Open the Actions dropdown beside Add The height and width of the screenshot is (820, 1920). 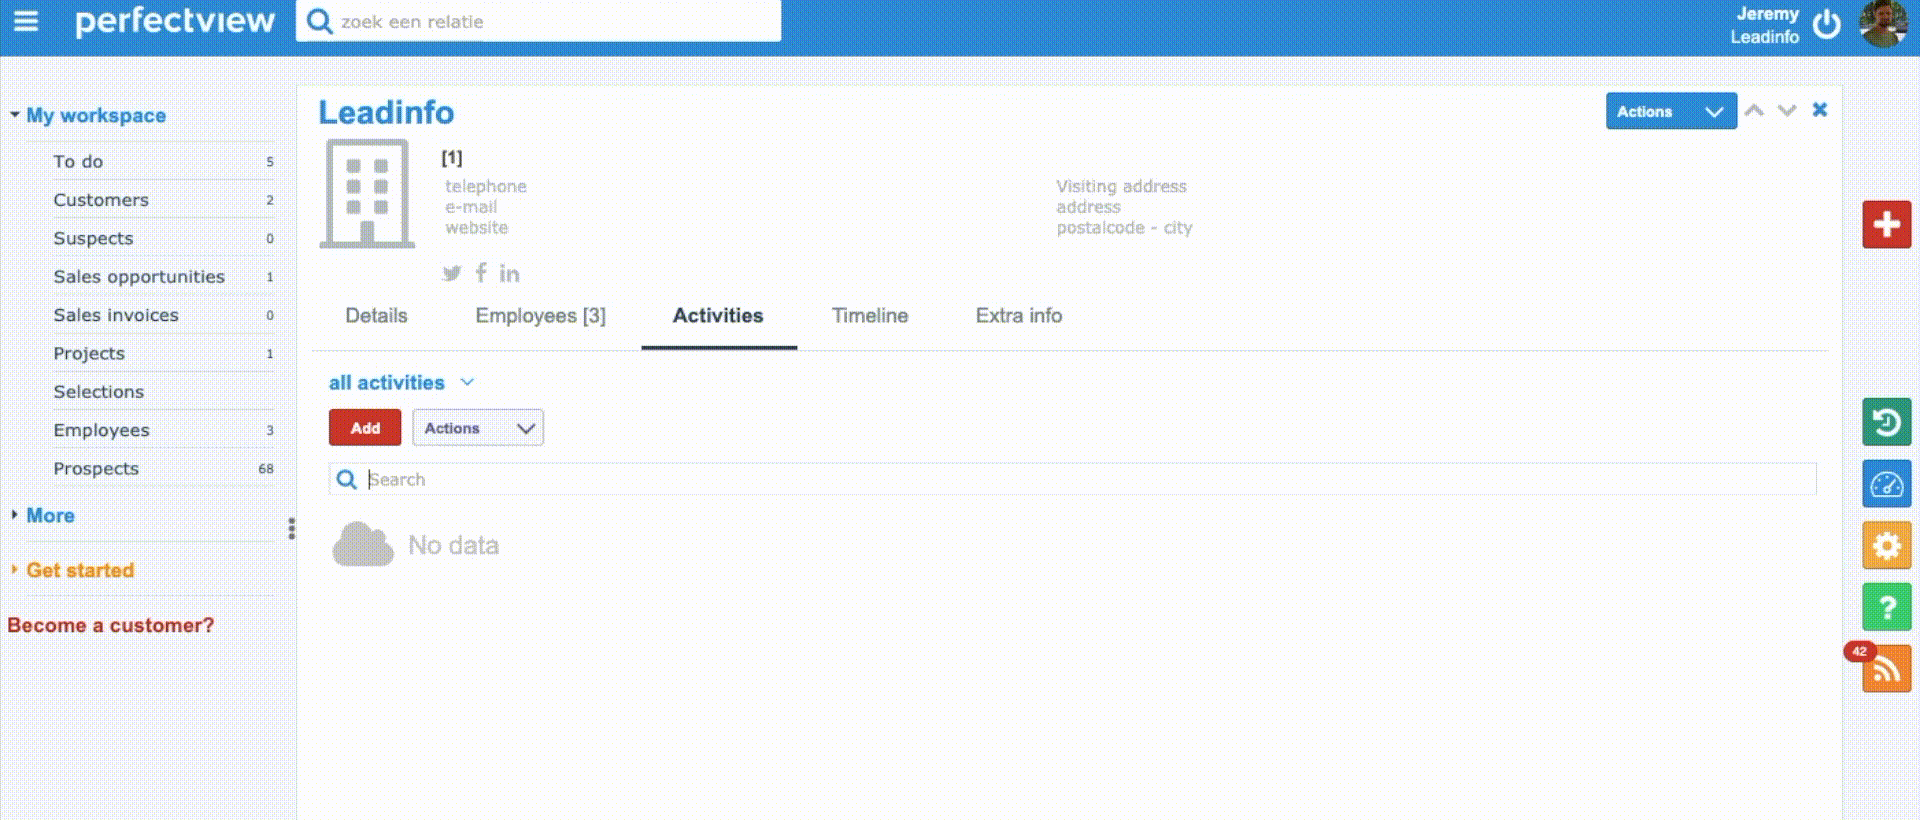click(478, 428)
